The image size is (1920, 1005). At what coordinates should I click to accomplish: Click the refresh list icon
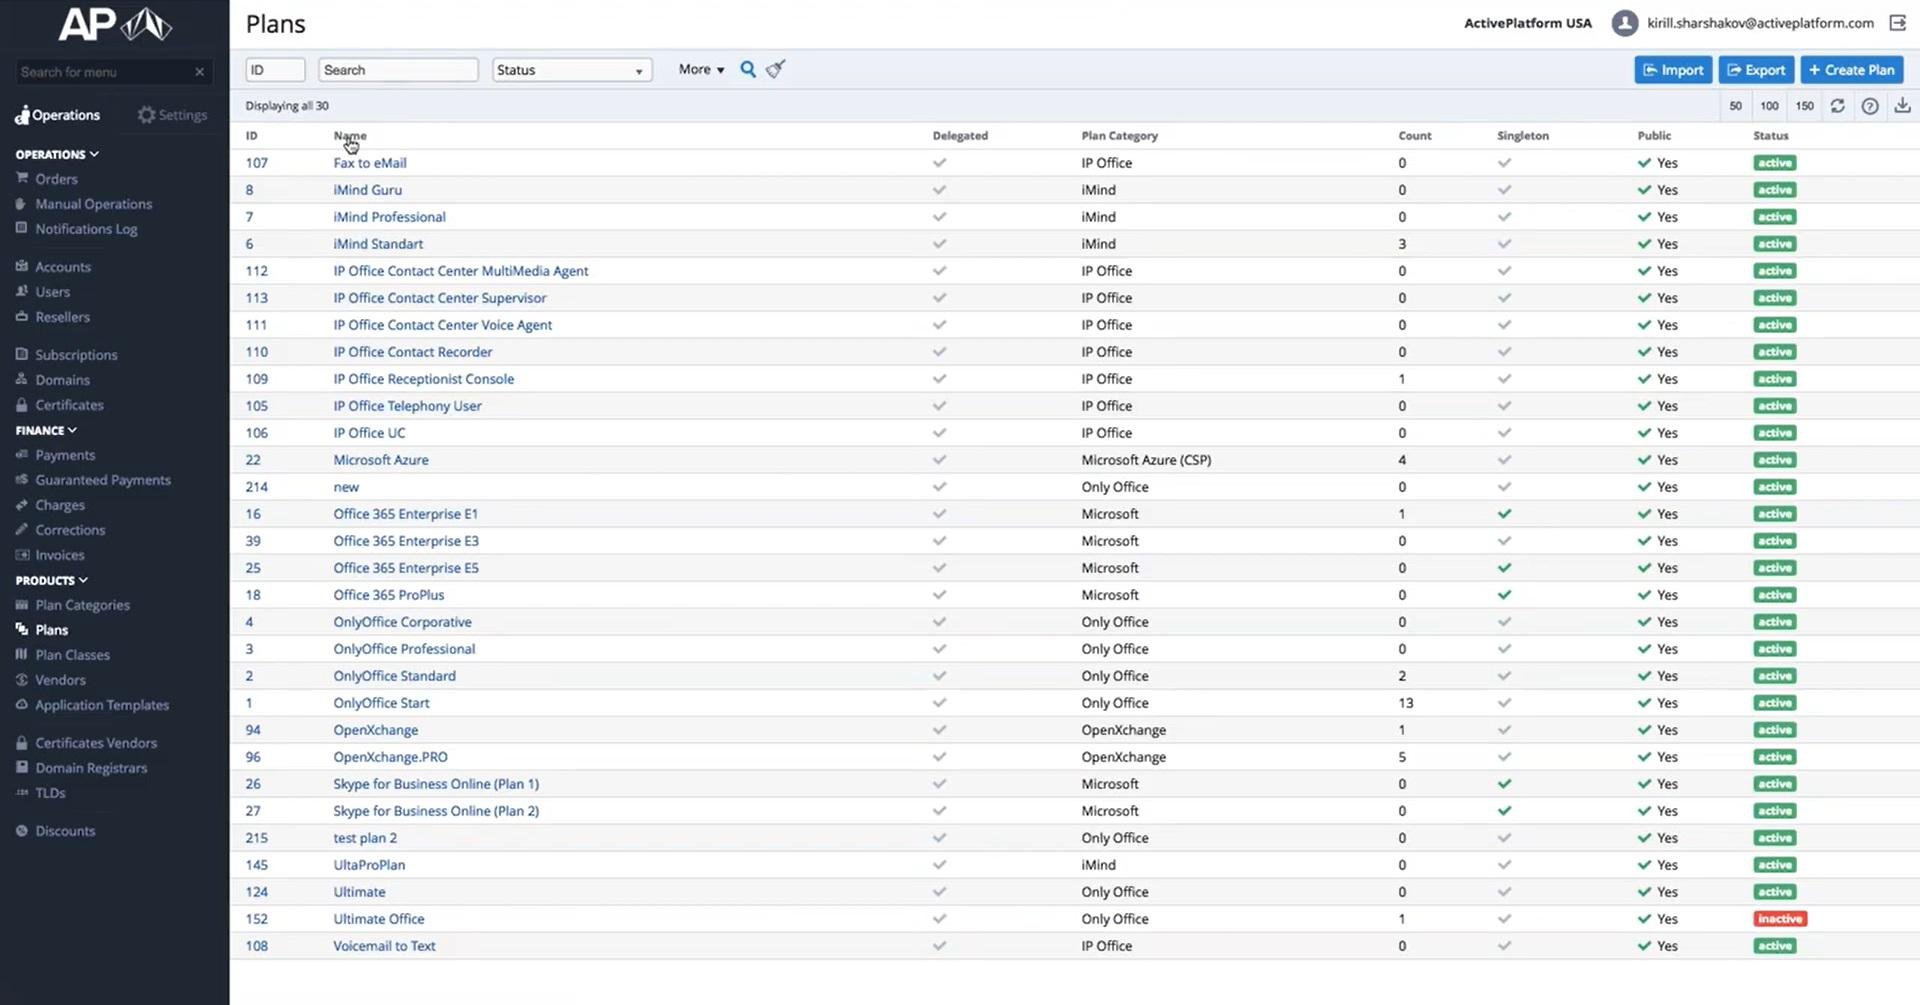[x=1838, y=106]
